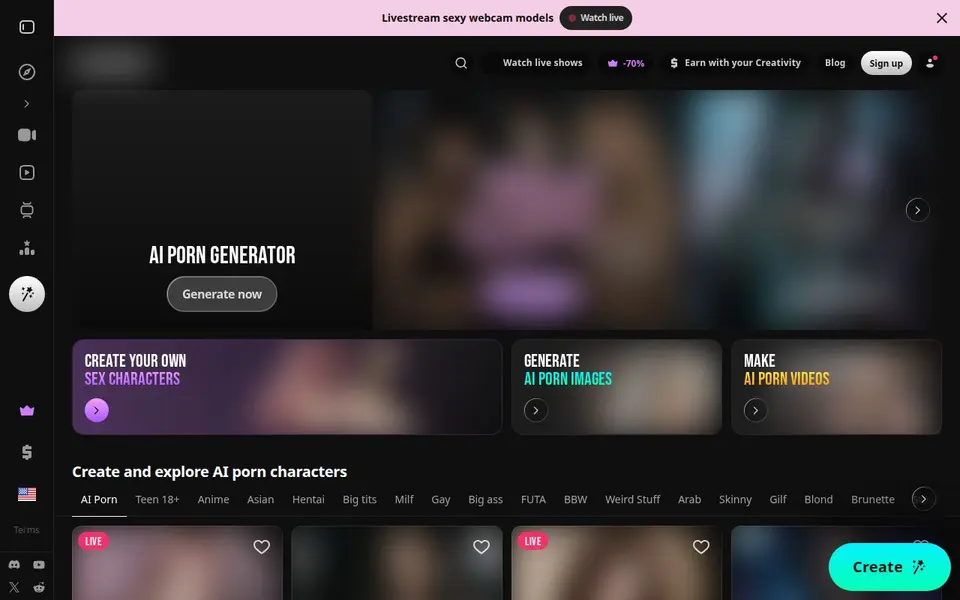Open Earn with your Creativity link
This screenshot has height=600, width=960.
tap(735, 62)
